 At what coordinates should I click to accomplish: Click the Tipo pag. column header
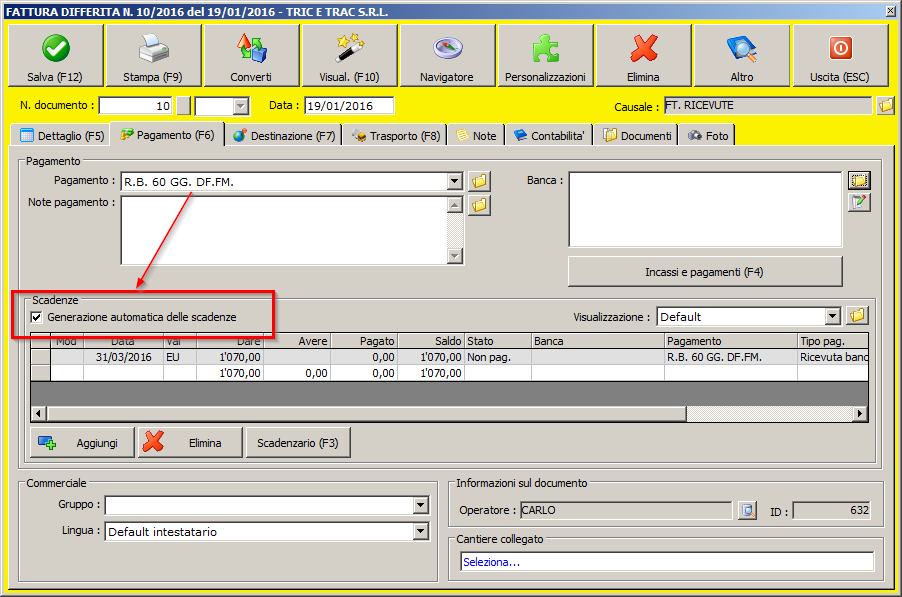point(833,341)
